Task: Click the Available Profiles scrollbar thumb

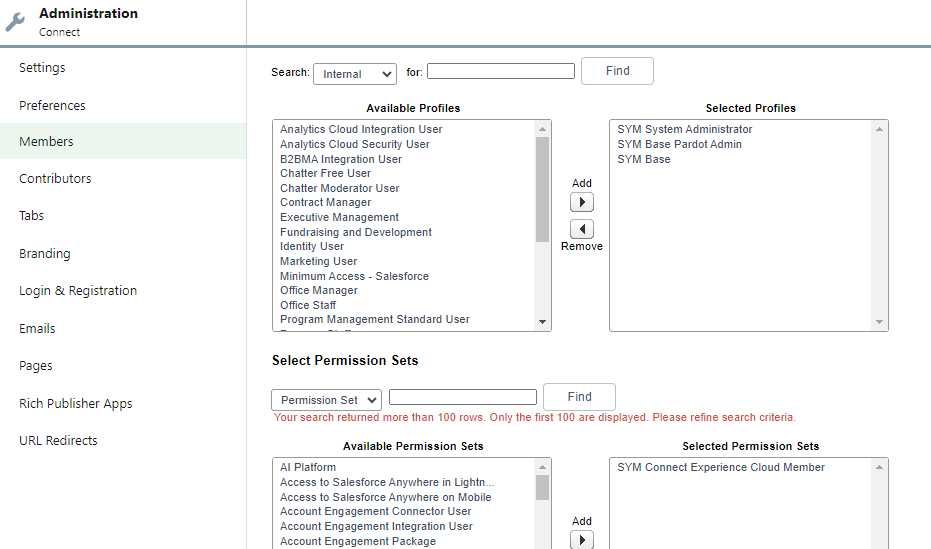Action: [x=542, y=189]
